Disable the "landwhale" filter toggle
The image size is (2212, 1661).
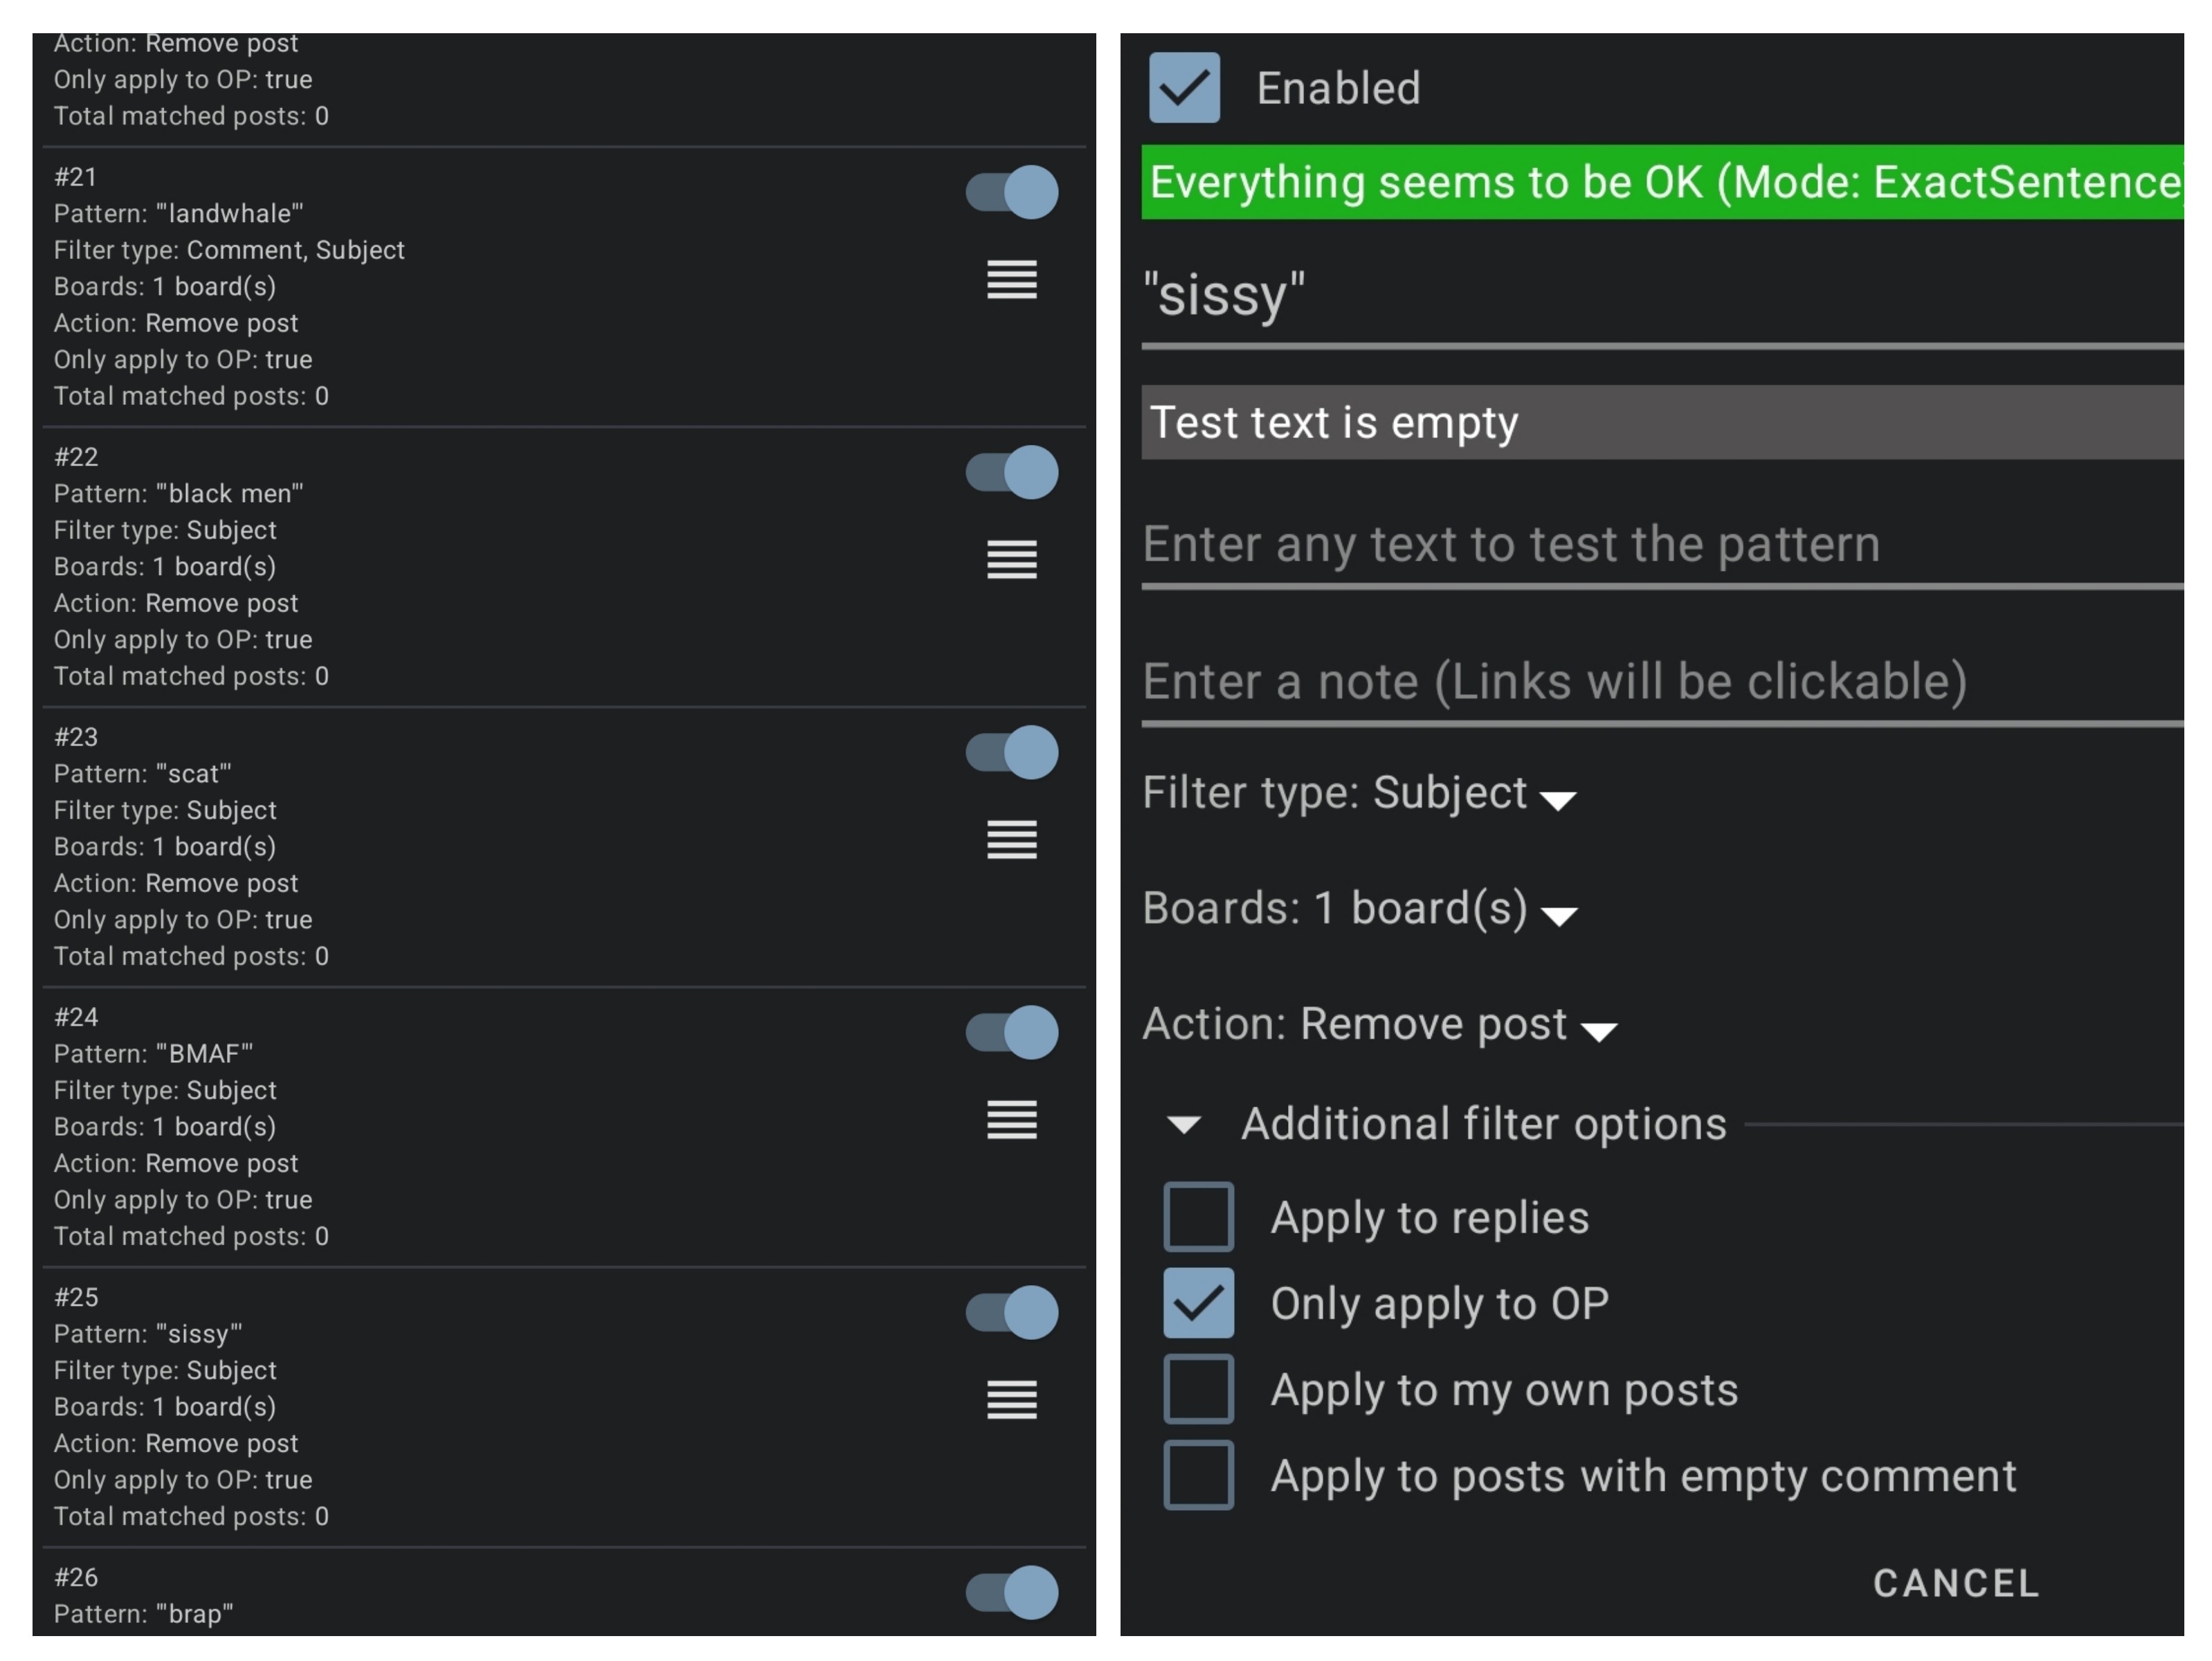pyautogui.click(x=1011, y=192)
